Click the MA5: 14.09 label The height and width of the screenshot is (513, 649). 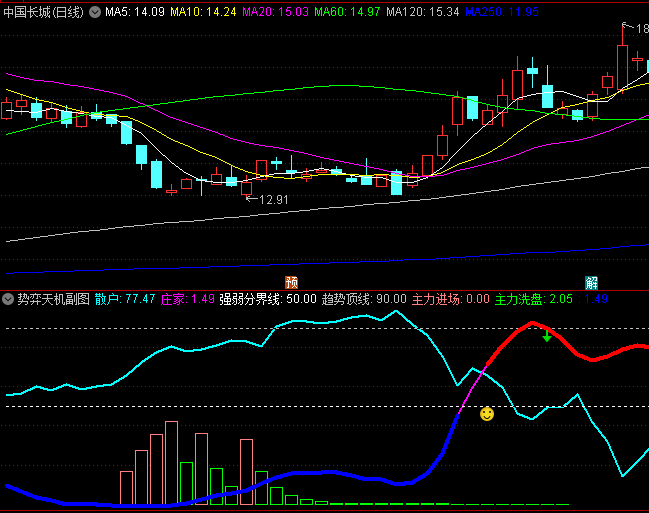point(135,12)
